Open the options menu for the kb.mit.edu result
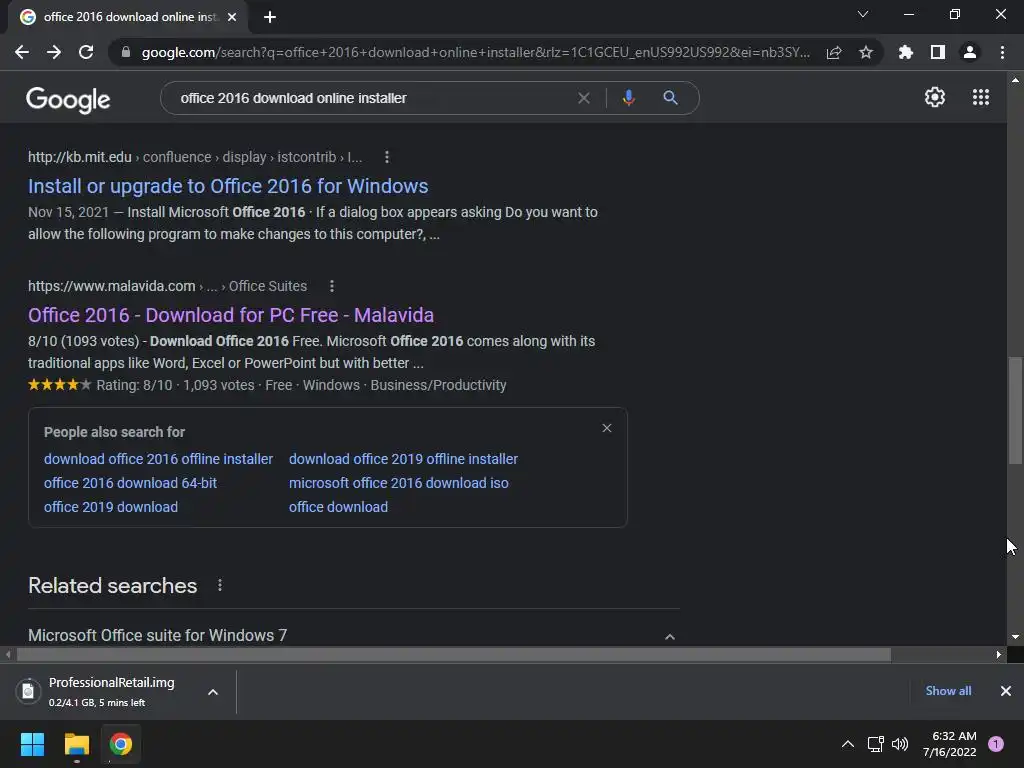This screenshot has width=1024, height=768. (387, 157)
